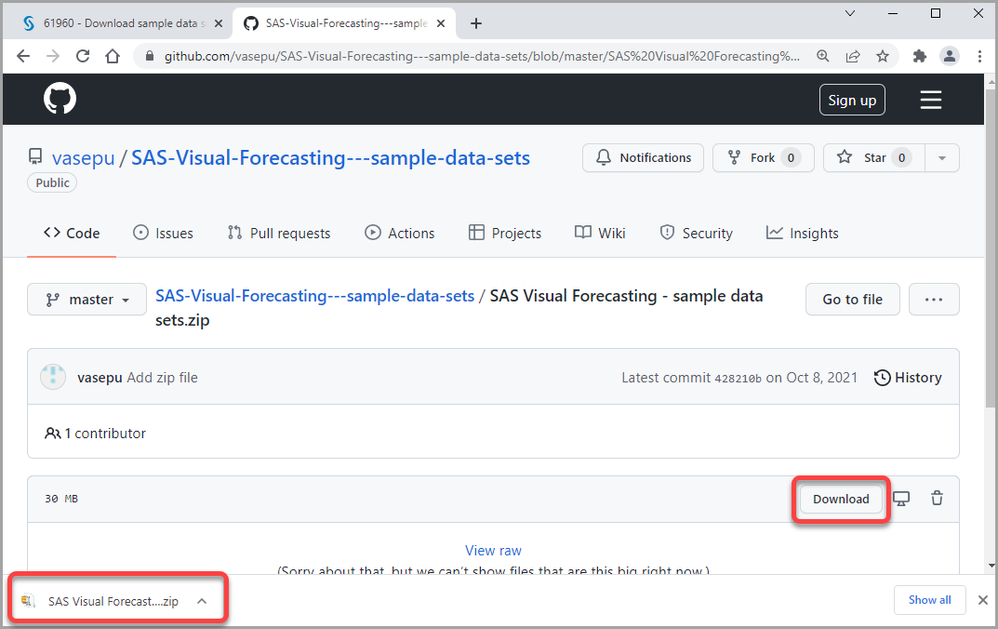Click the GitHub Octocat logo
998x629 pixels.
tap(60, 99)
